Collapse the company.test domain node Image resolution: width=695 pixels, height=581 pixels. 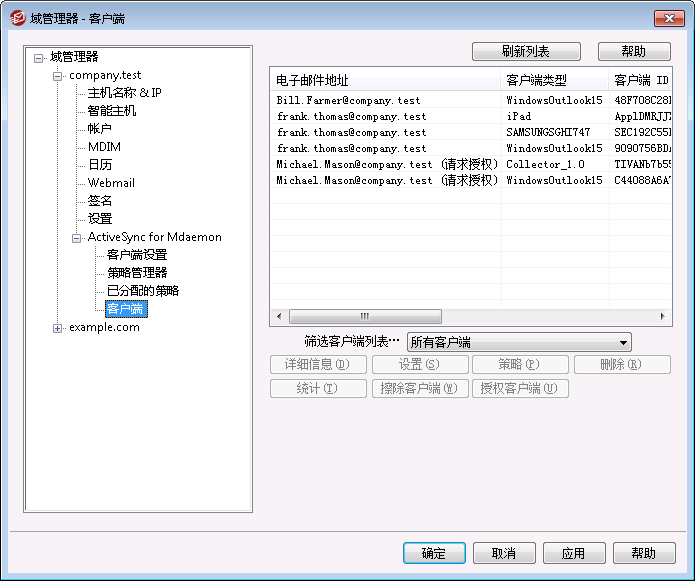(57, 76)
